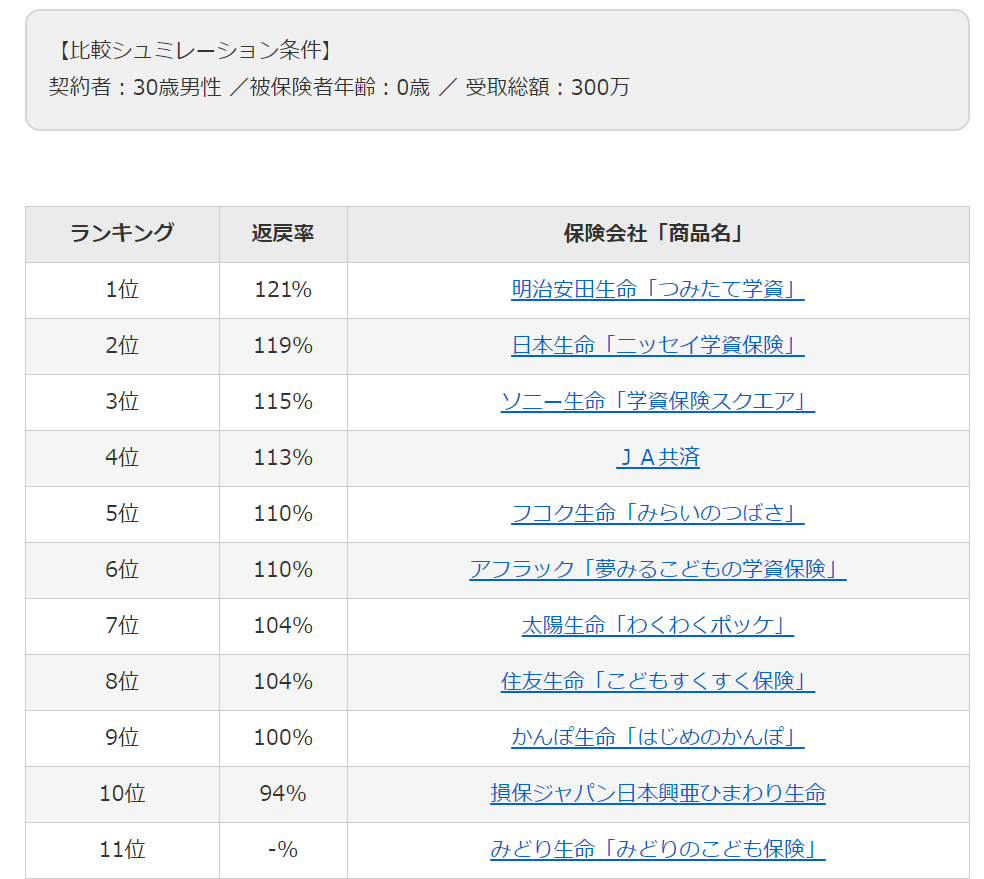Click the 被保険者年齢：0歳 condition text
The image size is (984, 879).
coord(340,87)
